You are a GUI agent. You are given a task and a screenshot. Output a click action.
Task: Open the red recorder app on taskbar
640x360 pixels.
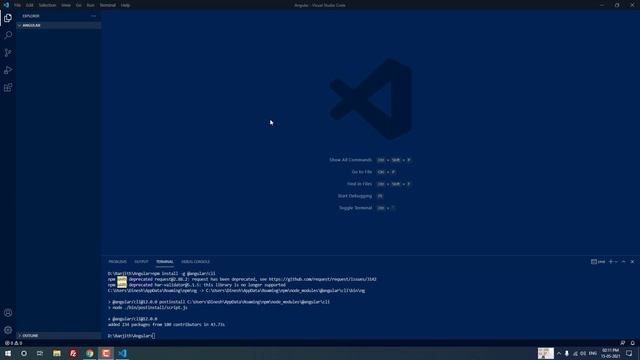point(106,353)
